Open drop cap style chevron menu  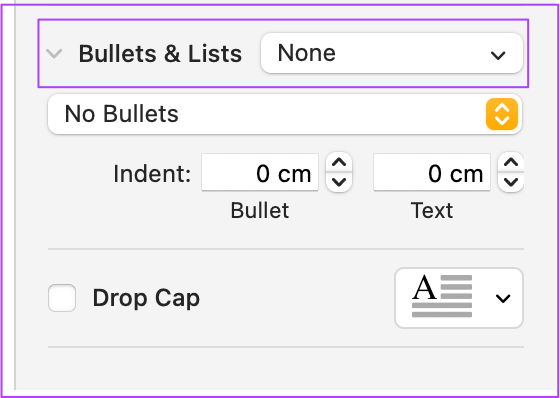coord(503,298)
